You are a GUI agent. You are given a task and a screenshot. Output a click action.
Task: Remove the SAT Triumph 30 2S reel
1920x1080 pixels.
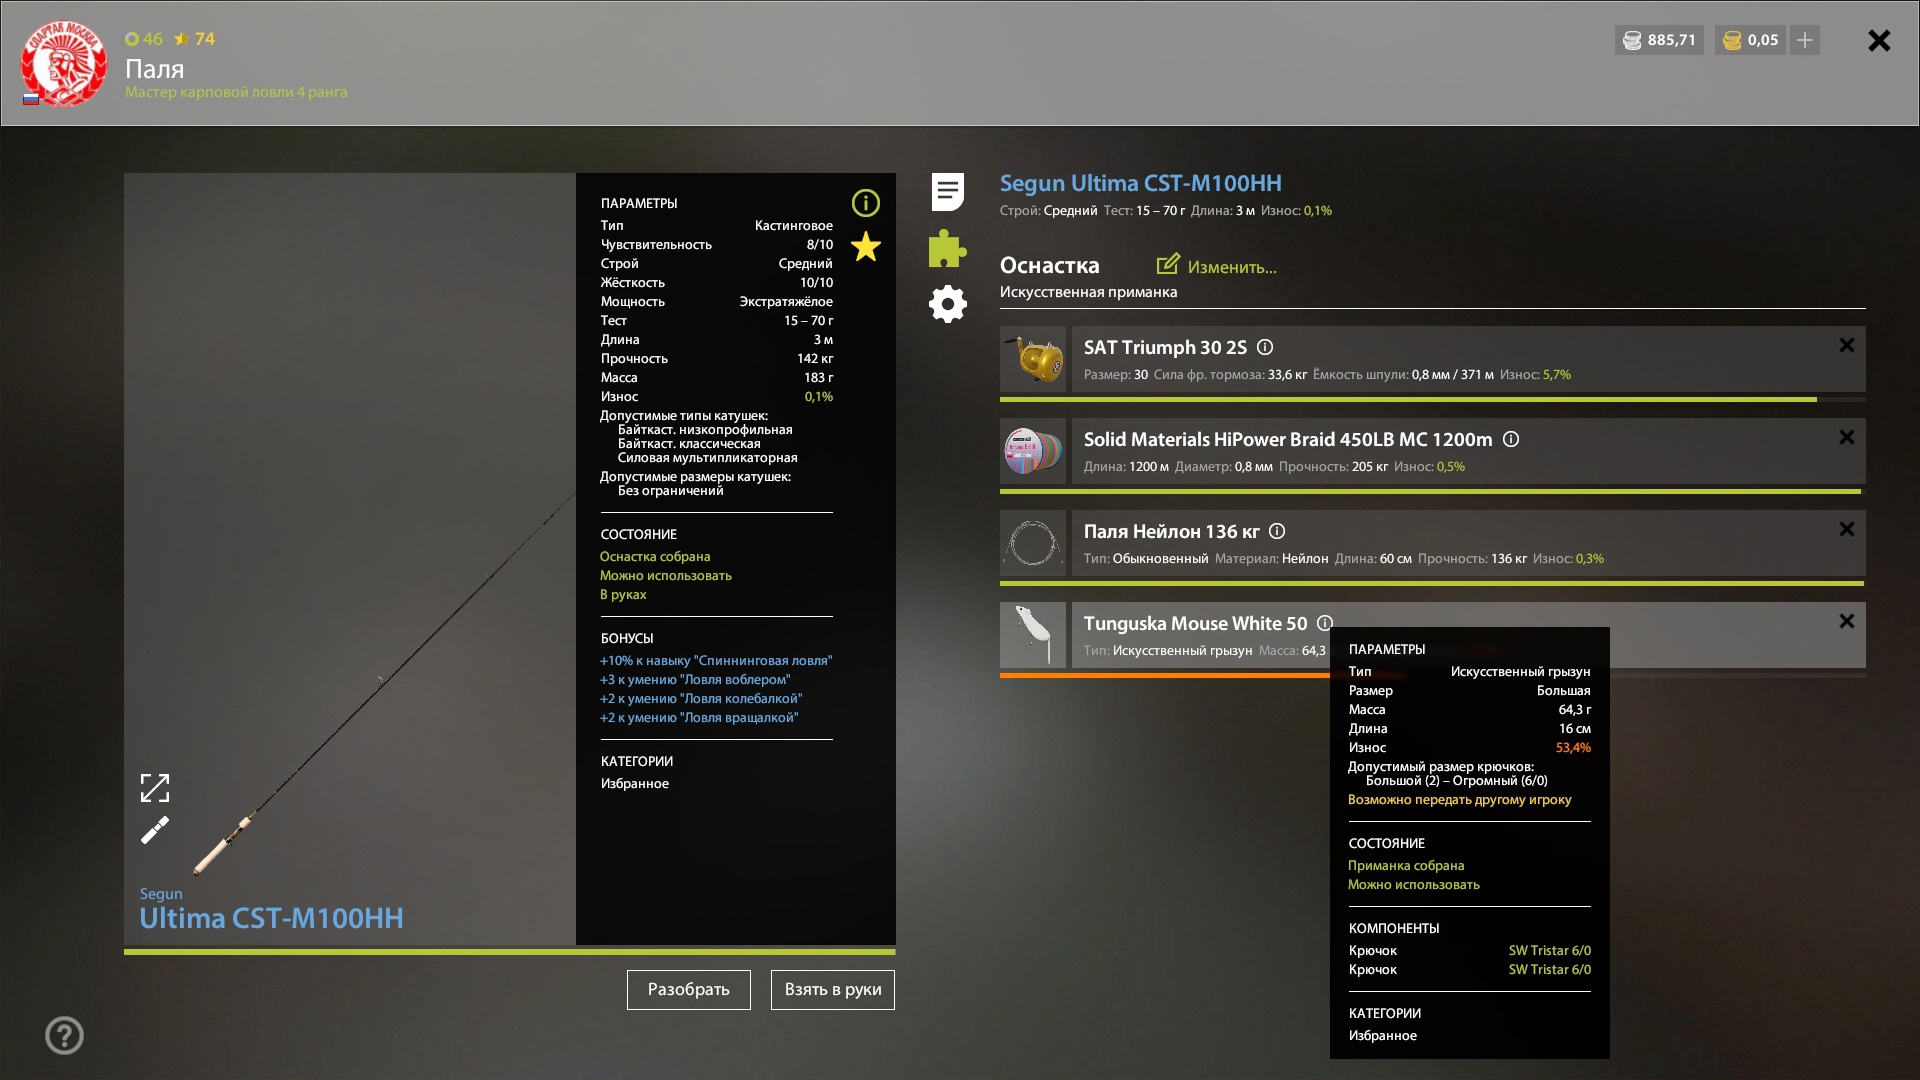click(1847, 345)
